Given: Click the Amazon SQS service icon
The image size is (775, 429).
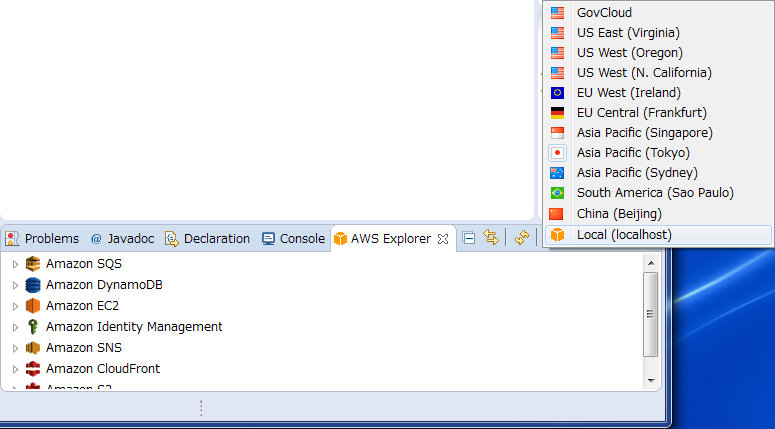Looking at the screenshot, I should pyautogui.click(x=33, y=264).
